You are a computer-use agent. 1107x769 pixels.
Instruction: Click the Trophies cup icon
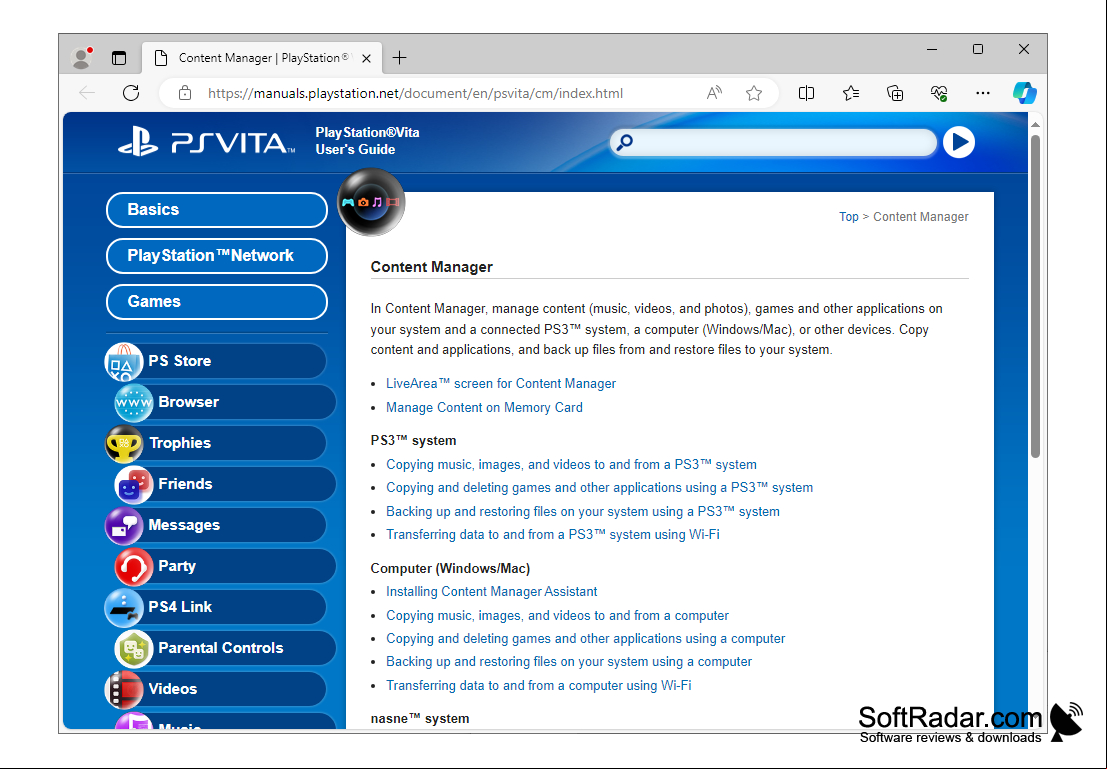(x=124, y=443)
